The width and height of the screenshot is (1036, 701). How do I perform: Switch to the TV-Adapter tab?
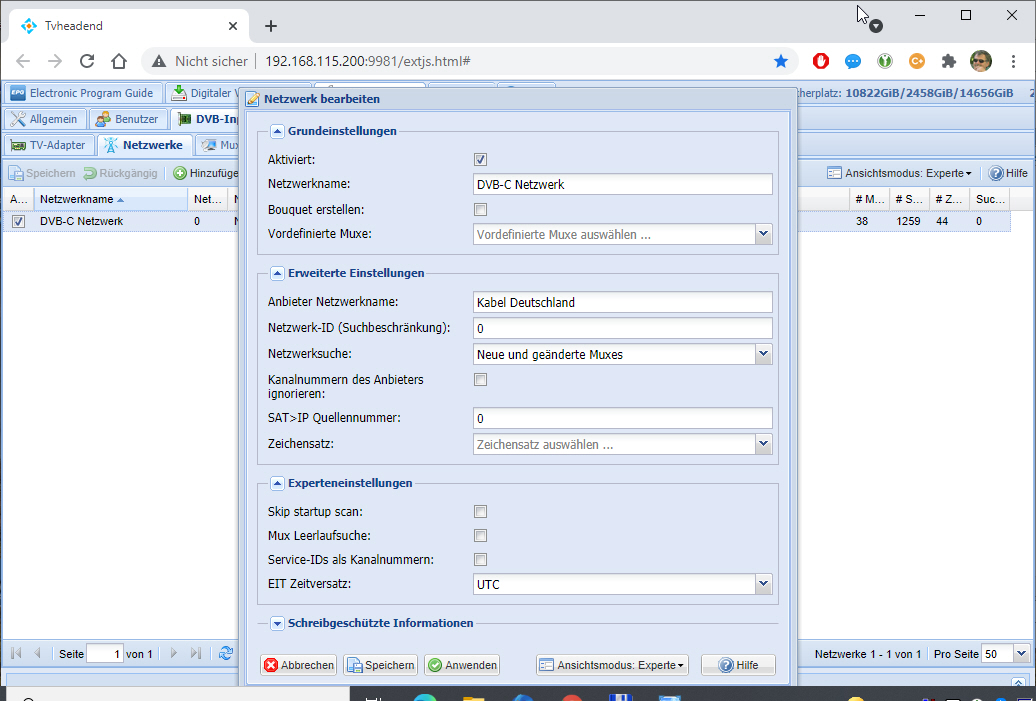tap(50, 145)
